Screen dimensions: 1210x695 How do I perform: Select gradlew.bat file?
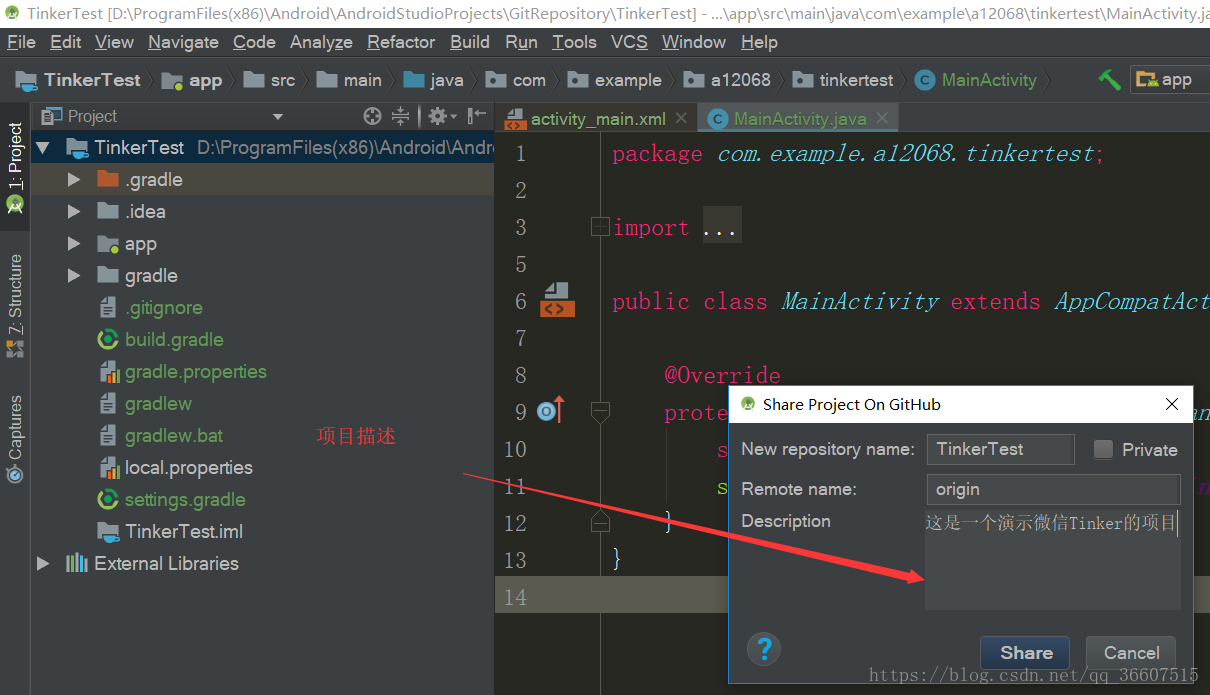pos(173,436)
